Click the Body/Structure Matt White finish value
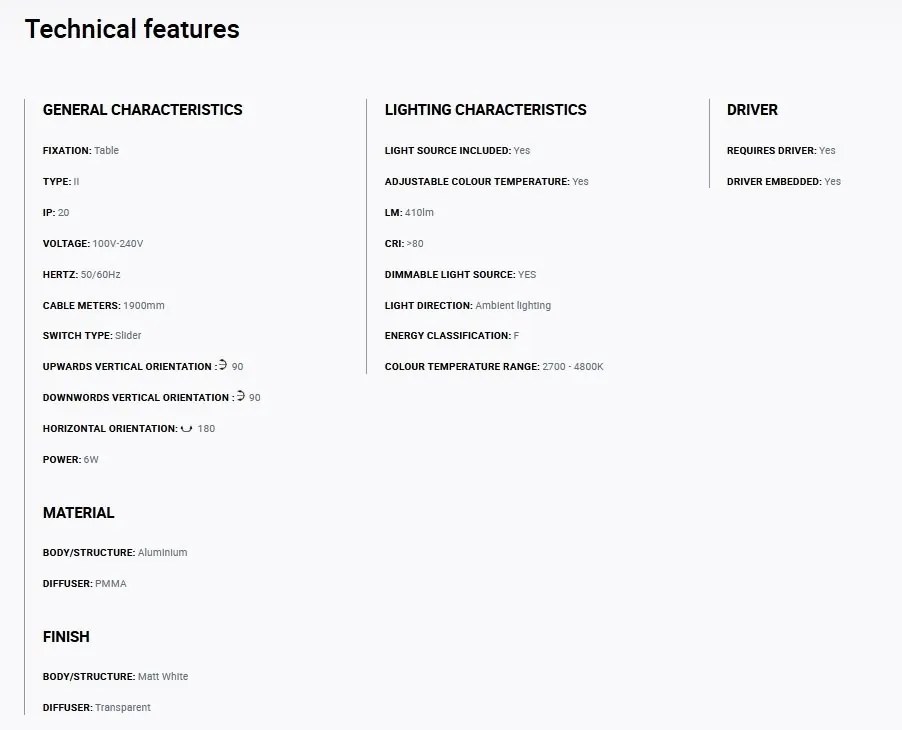Image resolution: width=902 pixels, height=730 pixels. 163,677
